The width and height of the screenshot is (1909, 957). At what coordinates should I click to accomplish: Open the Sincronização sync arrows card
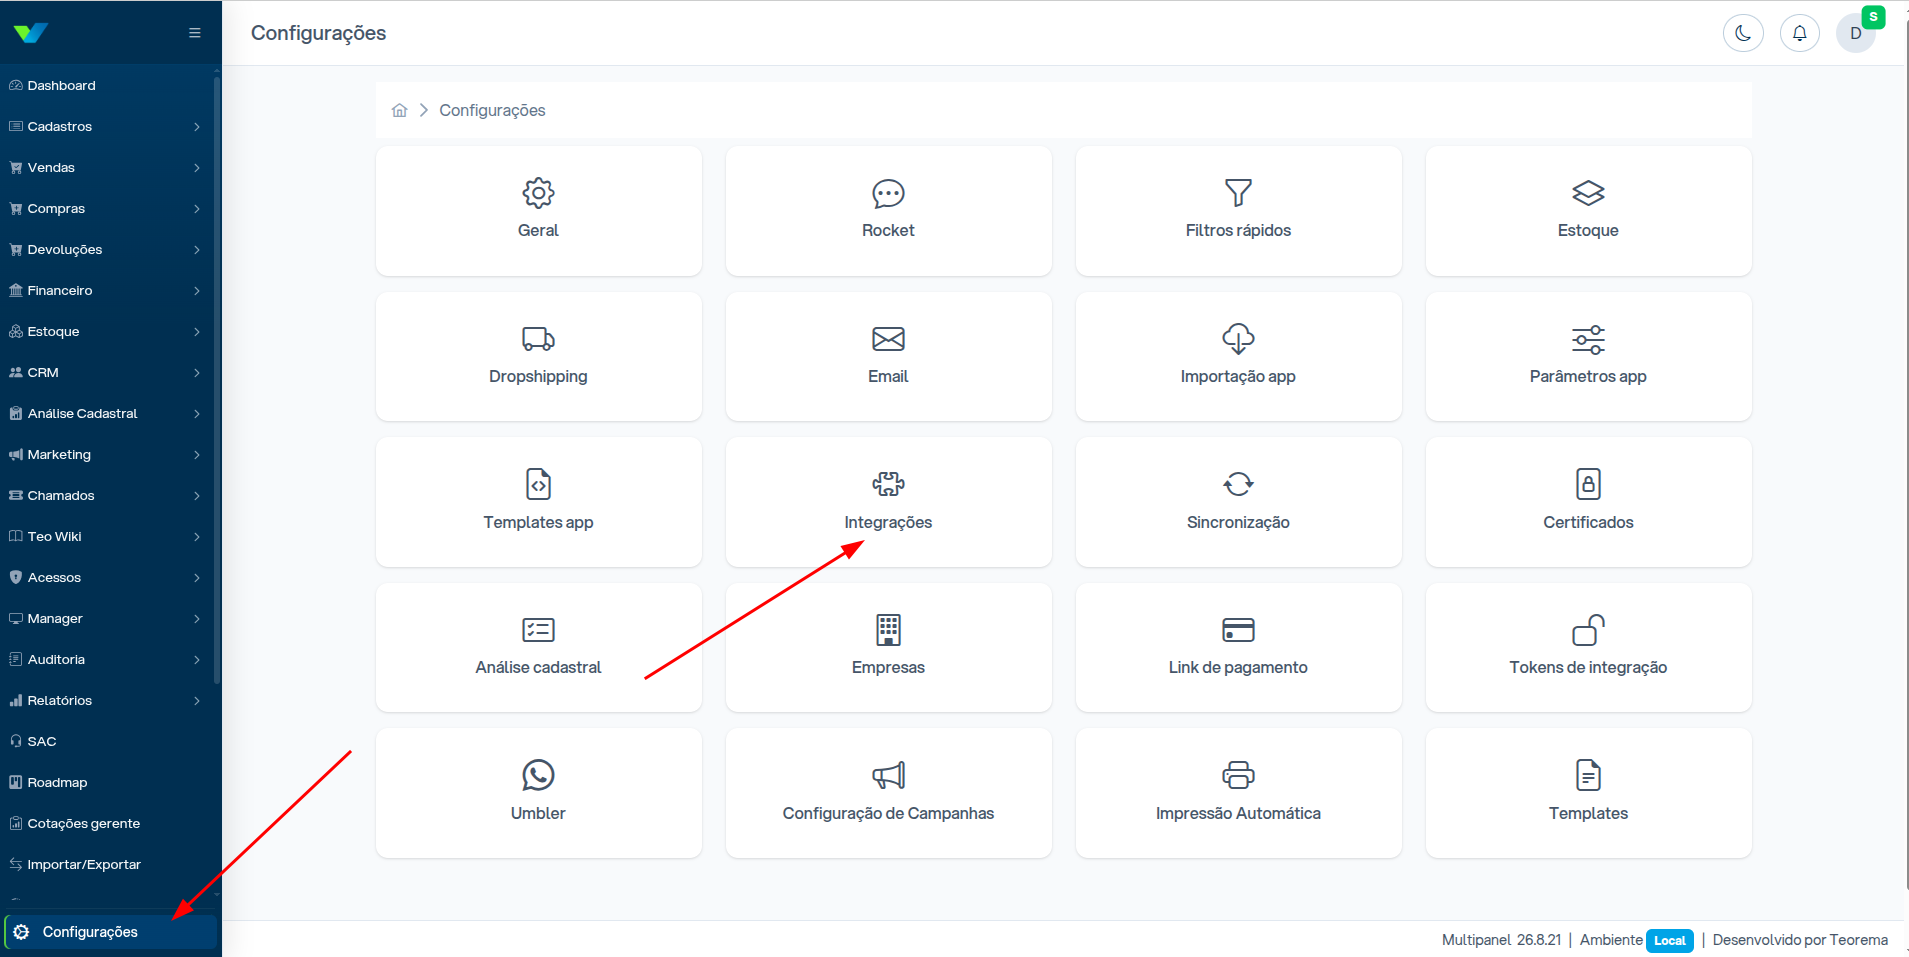coord(1238,502)
